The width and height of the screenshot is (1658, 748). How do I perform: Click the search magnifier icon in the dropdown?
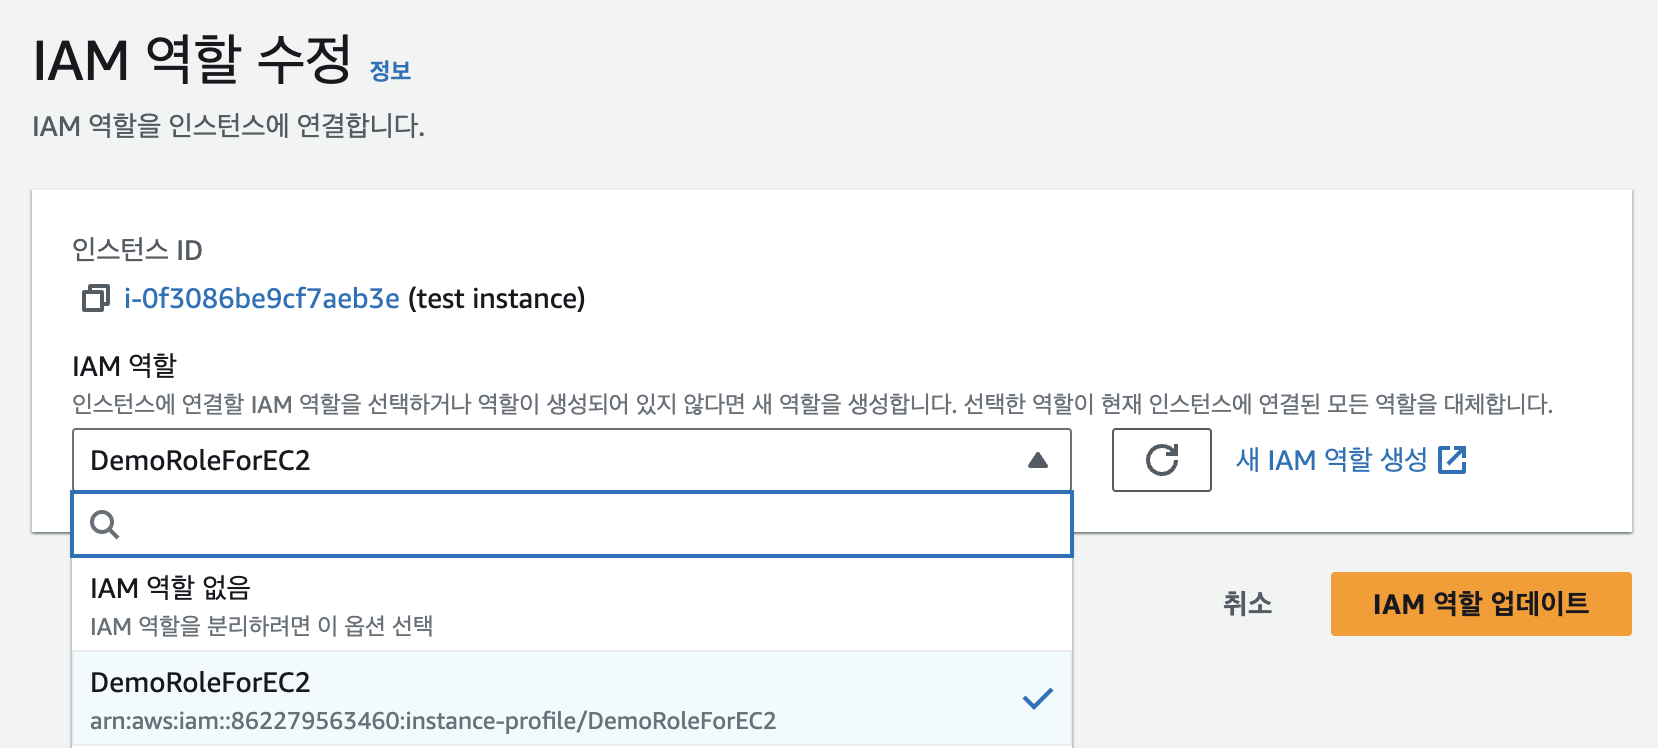tap(104, 524)
